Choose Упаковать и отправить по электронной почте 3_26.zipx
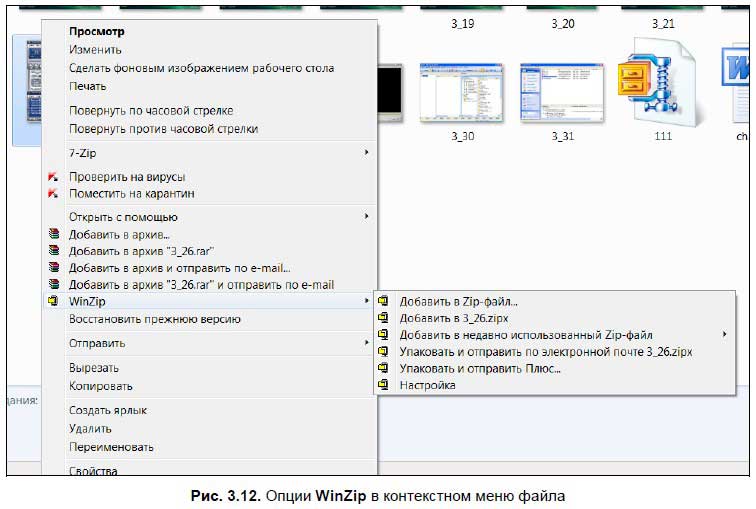The height and width of the screenshot is (509, 756). (546, 352)
